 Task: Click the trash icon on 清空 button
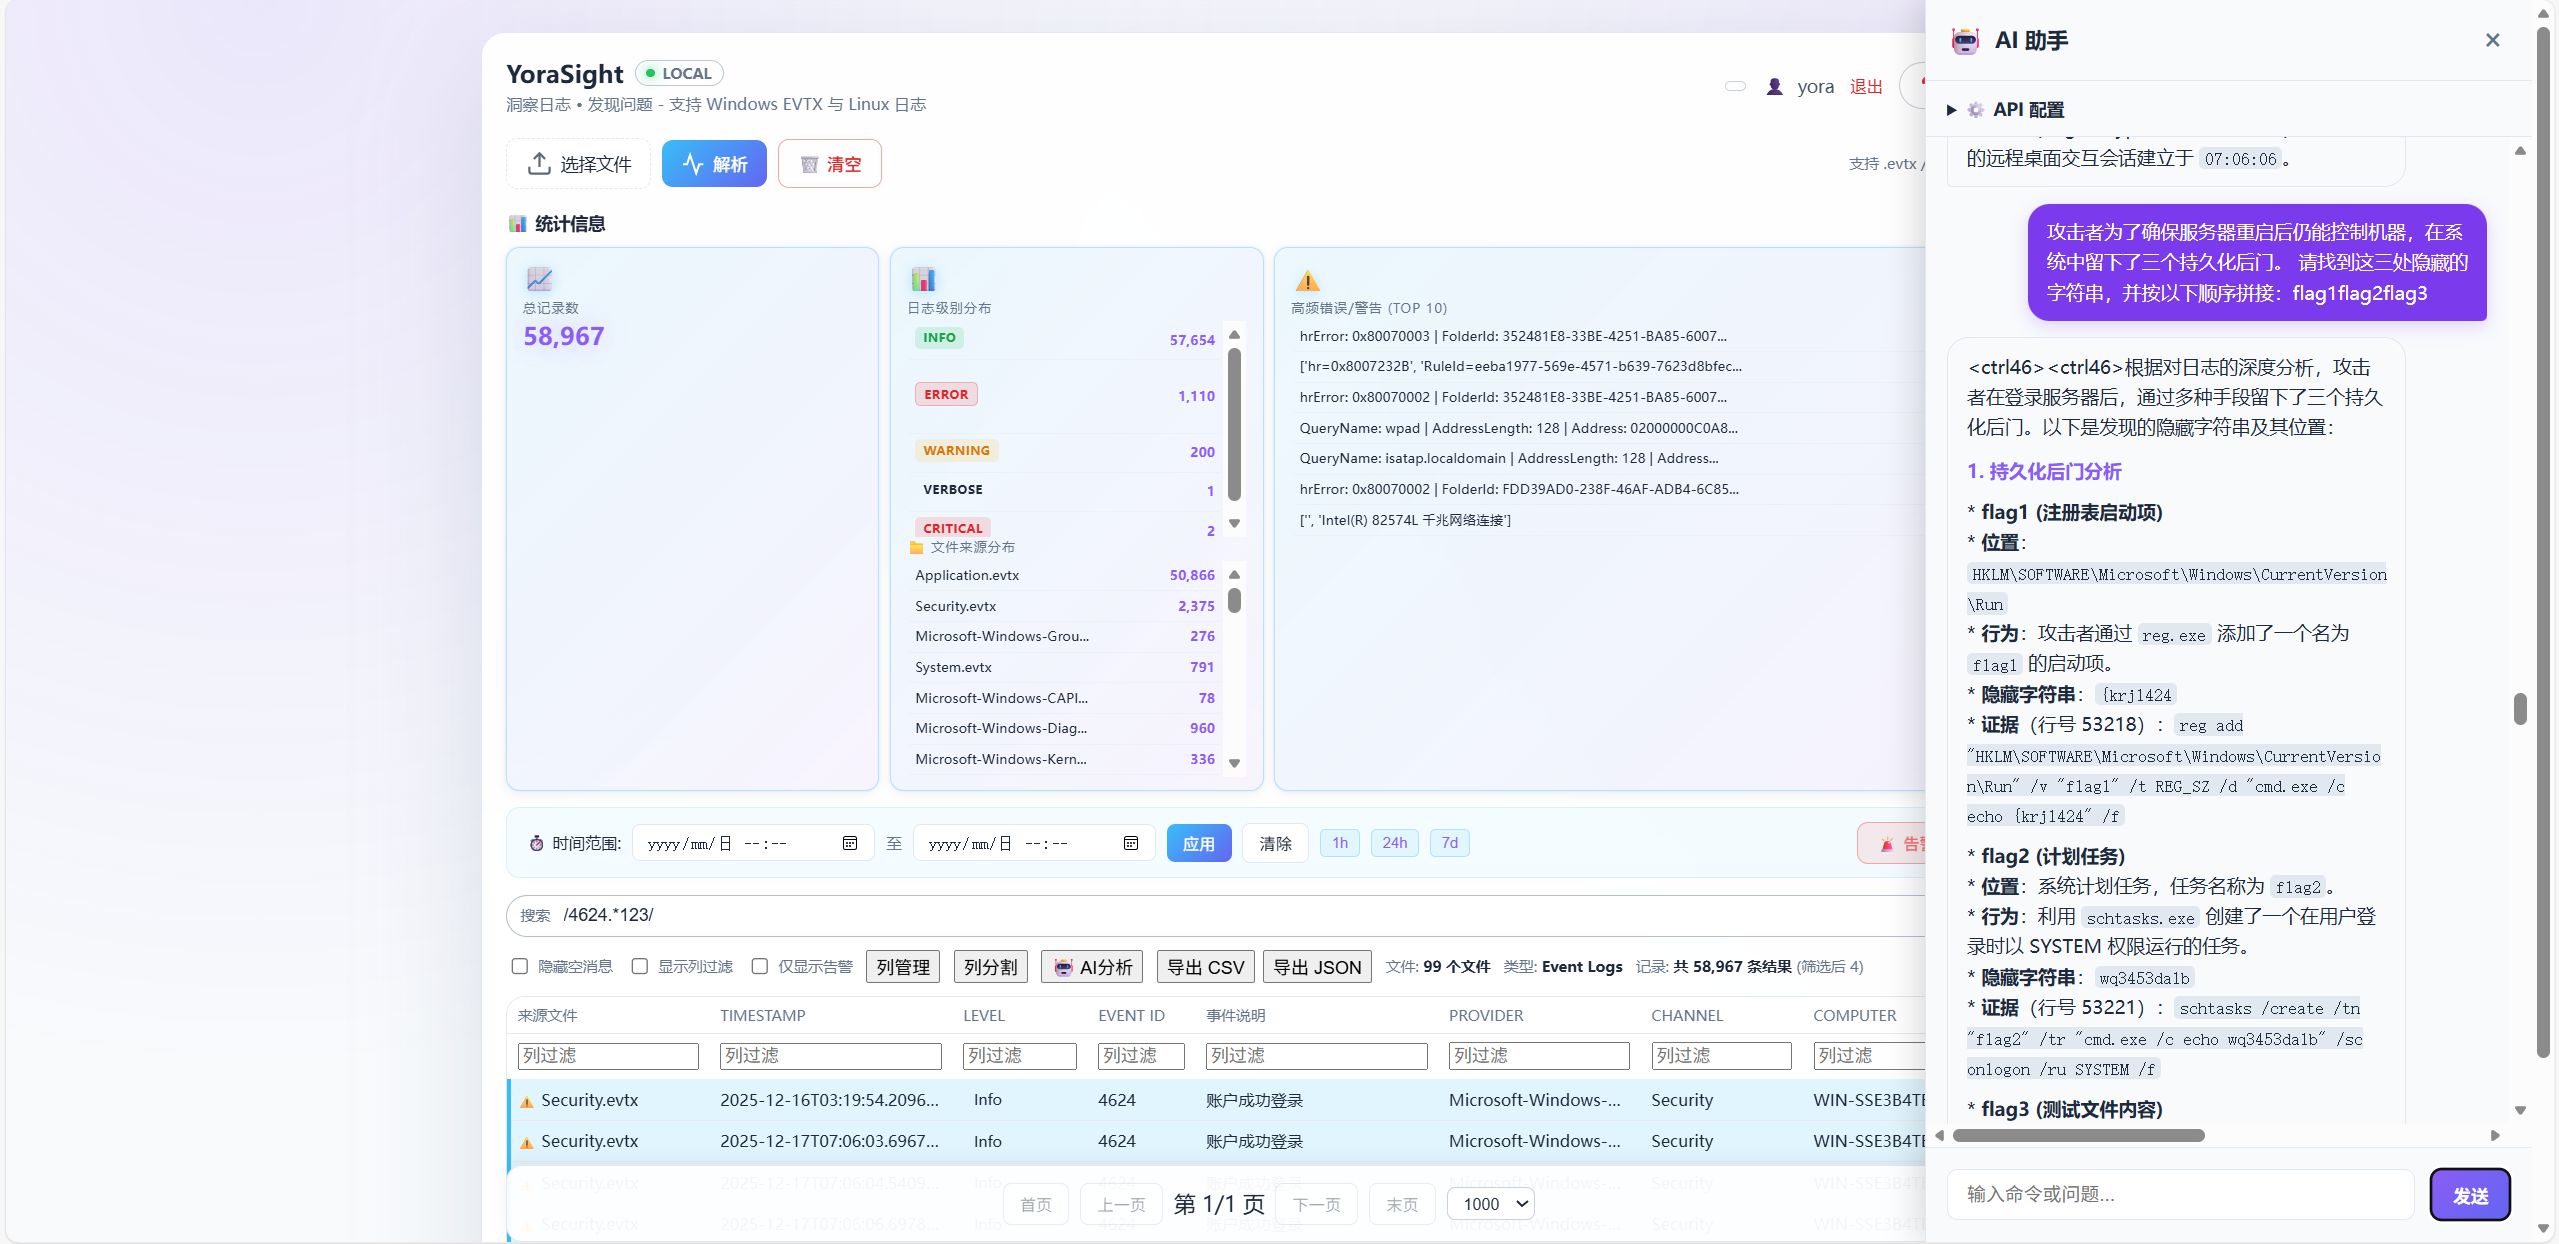[x=809, y=164]
